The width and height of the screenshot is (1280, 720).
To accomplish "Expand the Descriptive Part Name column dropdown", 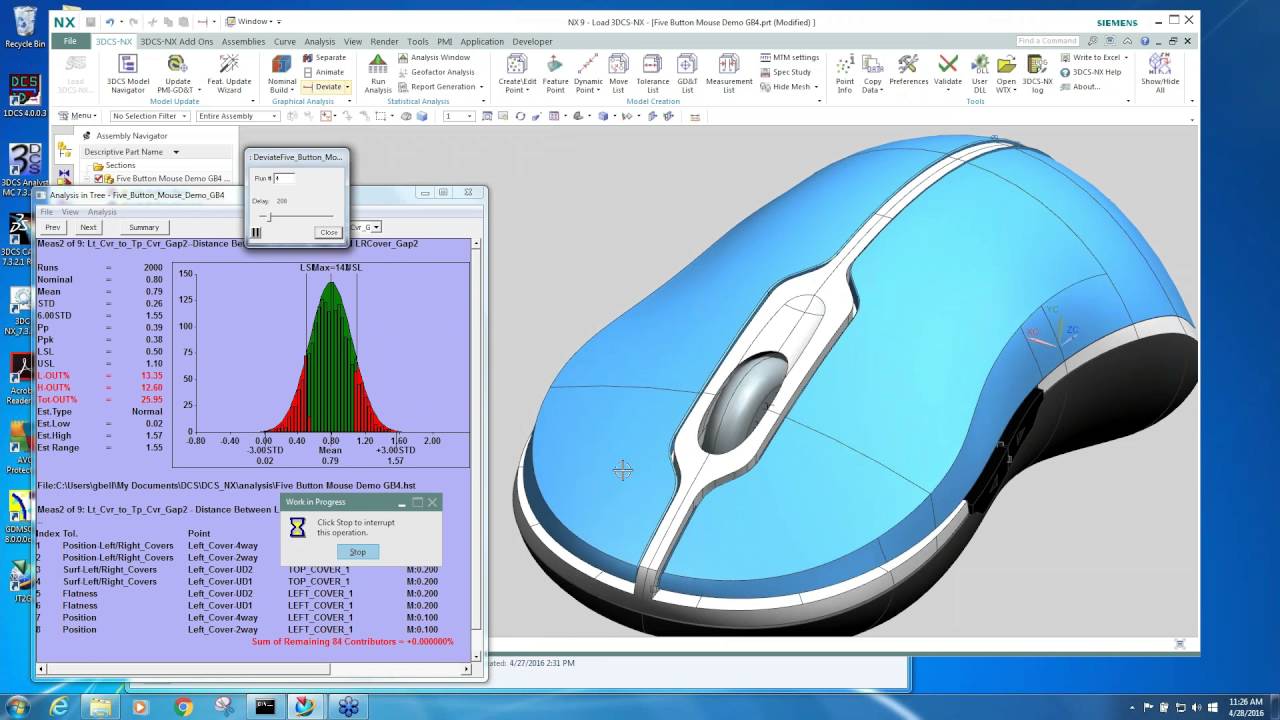I will pos(176,152).
